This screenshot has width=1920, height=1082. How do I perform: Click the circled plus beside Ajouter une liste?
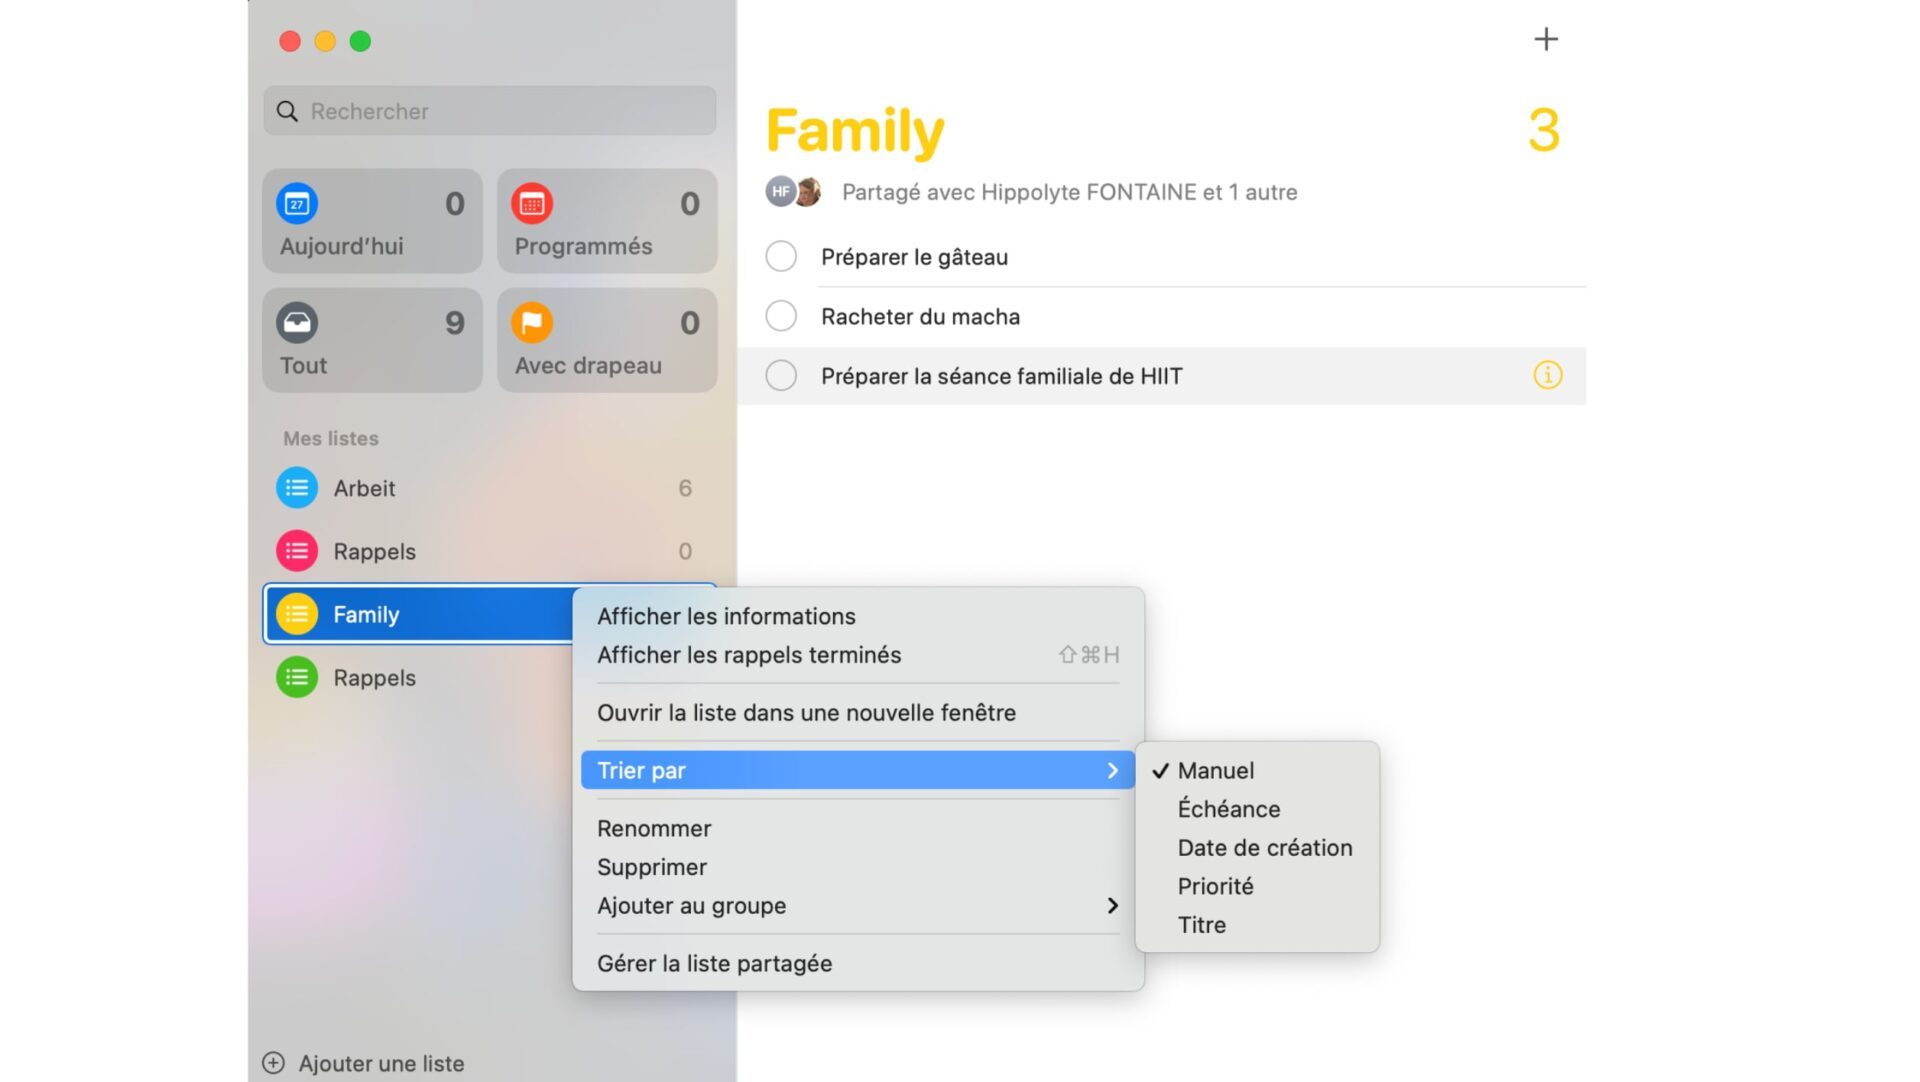[273, 1063]
